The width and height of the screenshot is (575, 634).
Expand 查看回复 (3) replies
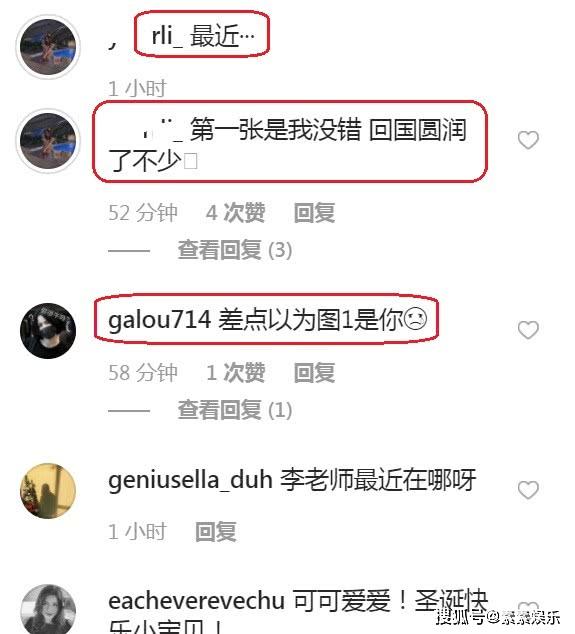tap(235, 250)
